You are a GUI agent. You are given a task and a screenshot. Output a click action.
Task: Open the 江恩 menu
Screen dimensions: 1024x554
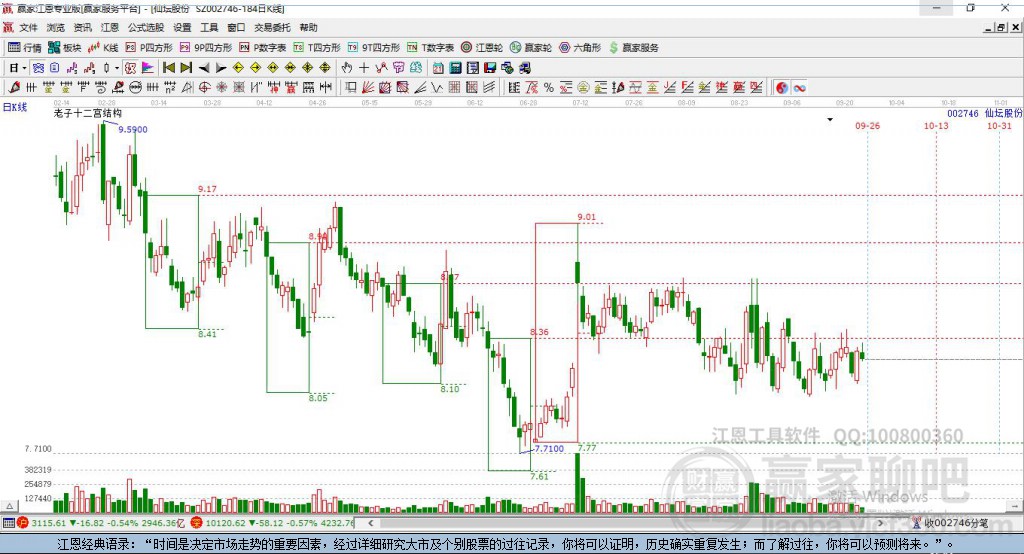tap(110, 27)
